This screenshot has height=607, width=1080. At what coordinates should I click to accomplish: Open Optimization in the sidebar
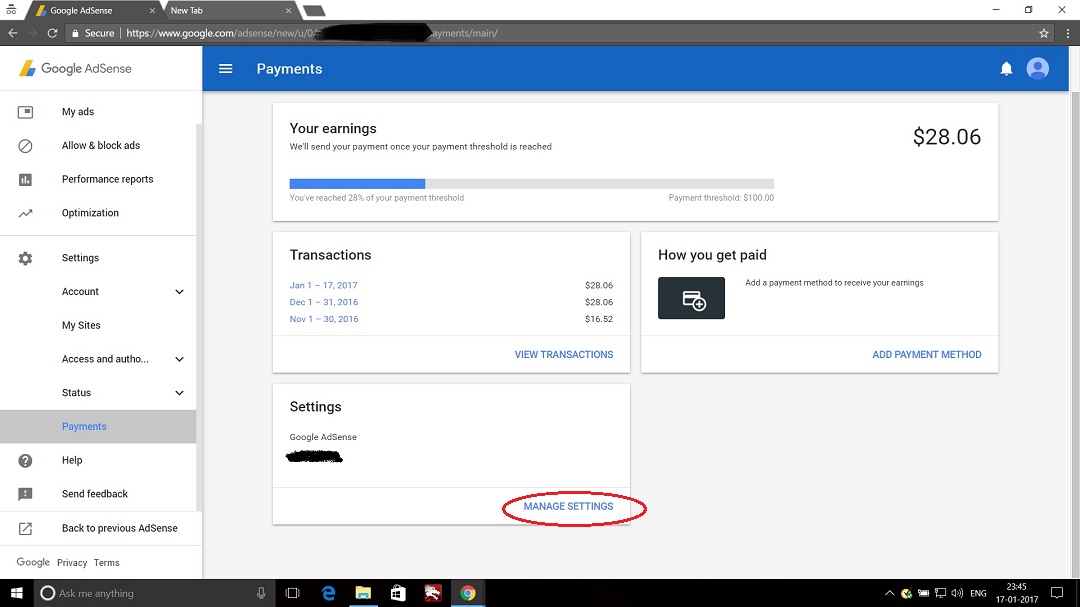[x=90, y=213]
